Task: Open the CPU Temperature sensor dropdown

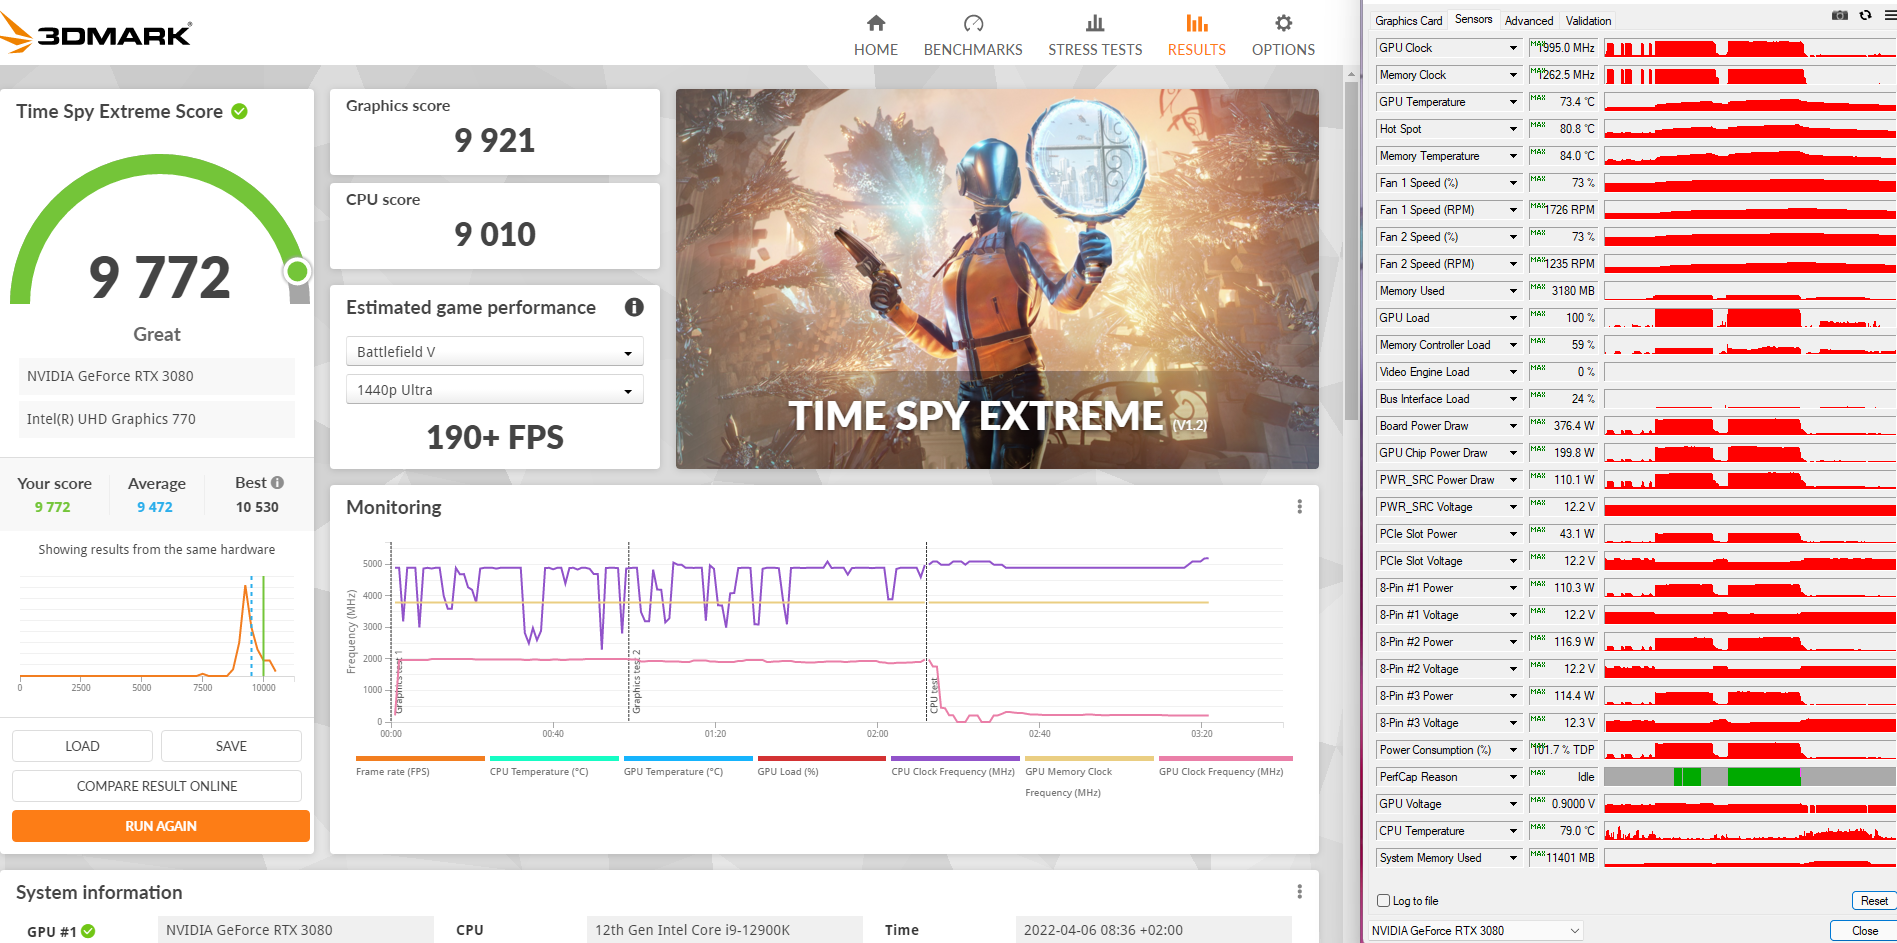Action: coord(1513,831)
